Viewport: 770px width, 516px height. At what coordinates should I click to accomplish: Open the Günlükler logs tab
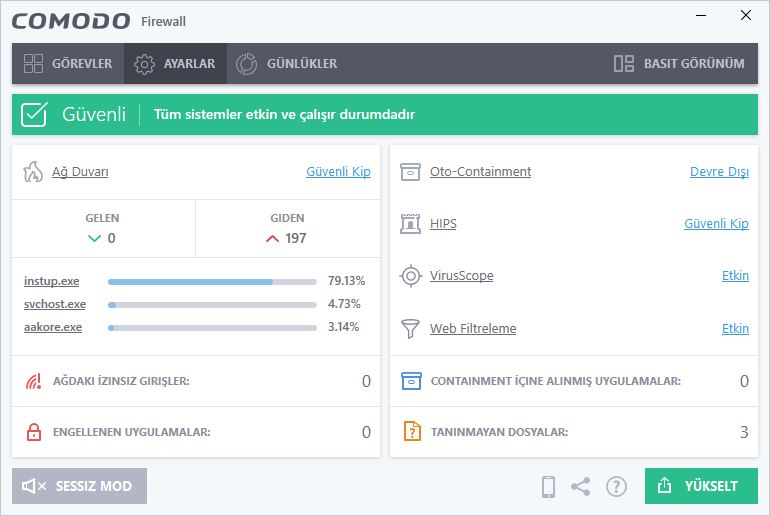click(x=287, y=63)
